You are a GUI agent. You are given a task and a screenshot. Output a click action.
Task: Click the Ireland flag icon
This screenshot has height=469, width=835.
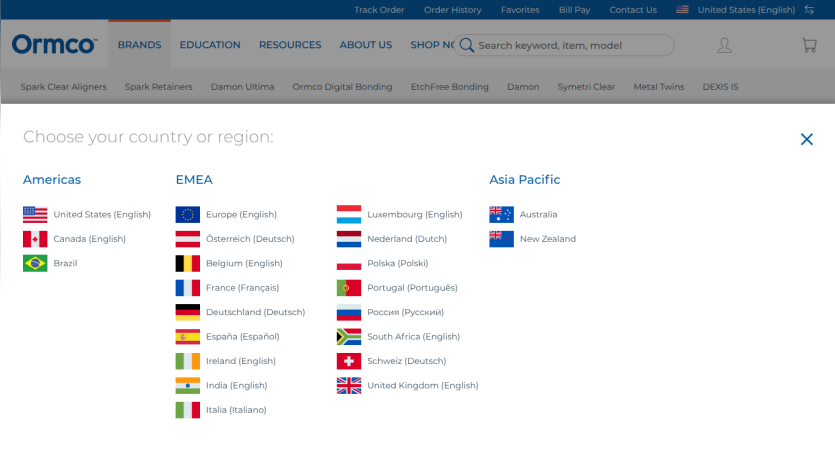[x=188, y=361]
